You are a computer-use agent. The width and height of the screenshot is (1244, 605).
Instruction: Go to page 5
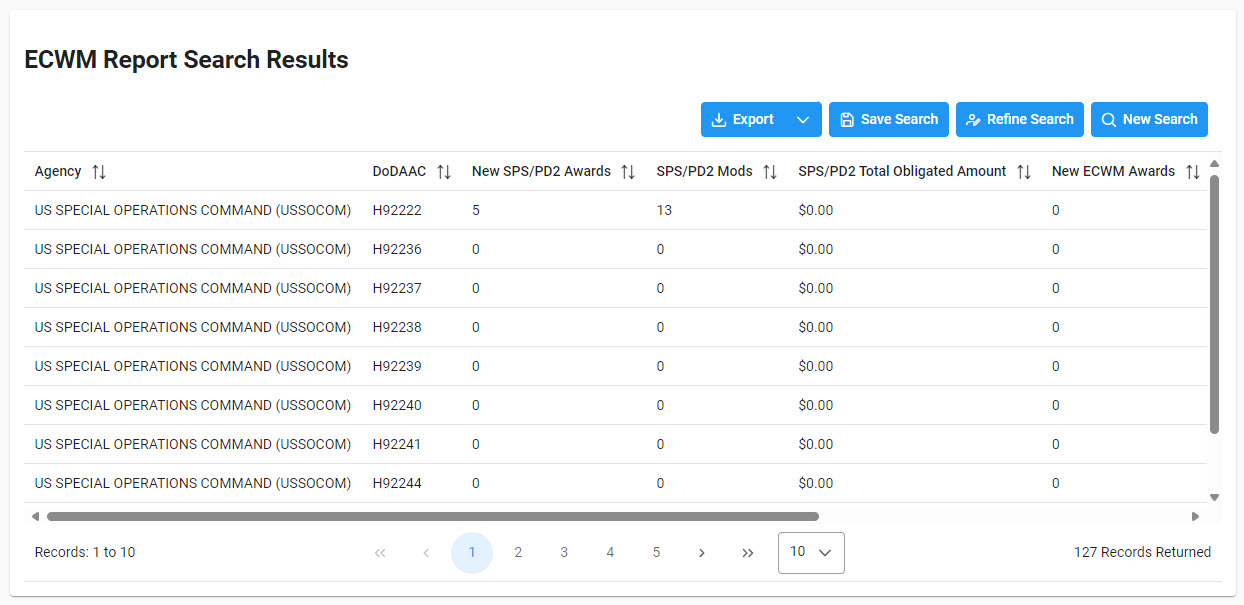656,553
